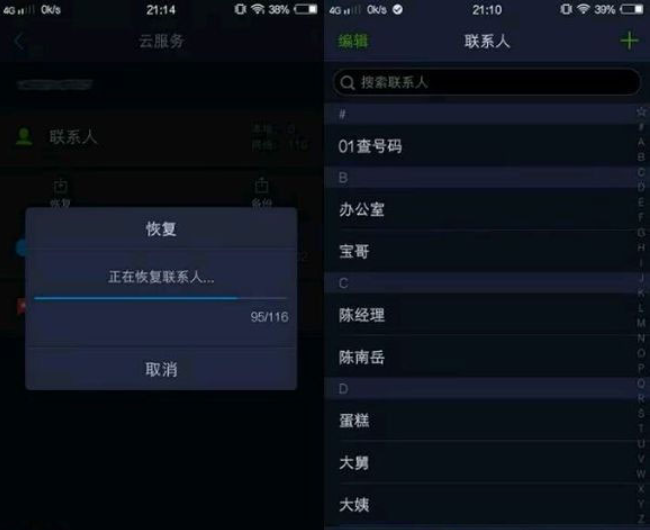
Task: Jump to letter Z in index bar
Action: point(641,518)
